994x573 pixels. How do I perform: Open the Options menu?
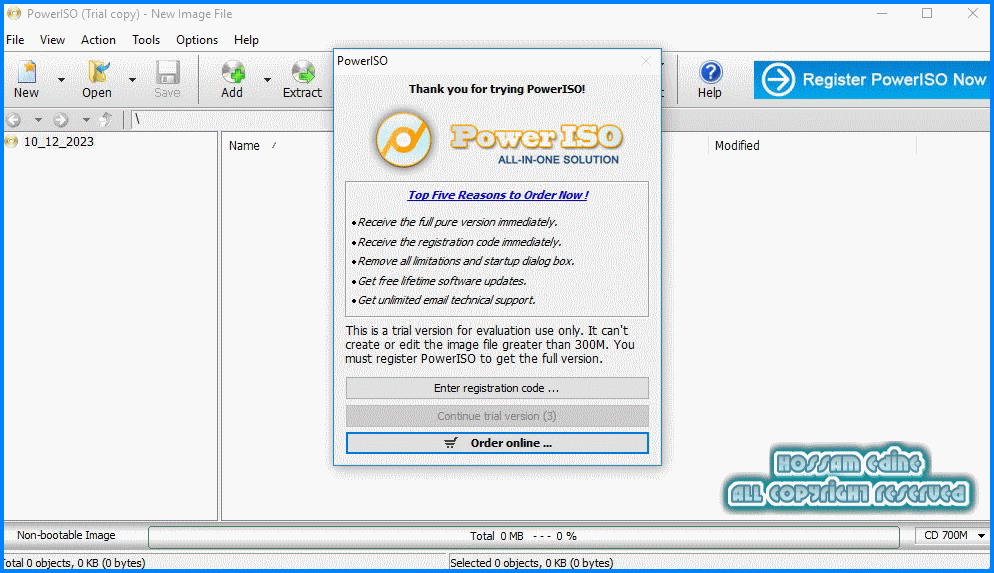197,40
